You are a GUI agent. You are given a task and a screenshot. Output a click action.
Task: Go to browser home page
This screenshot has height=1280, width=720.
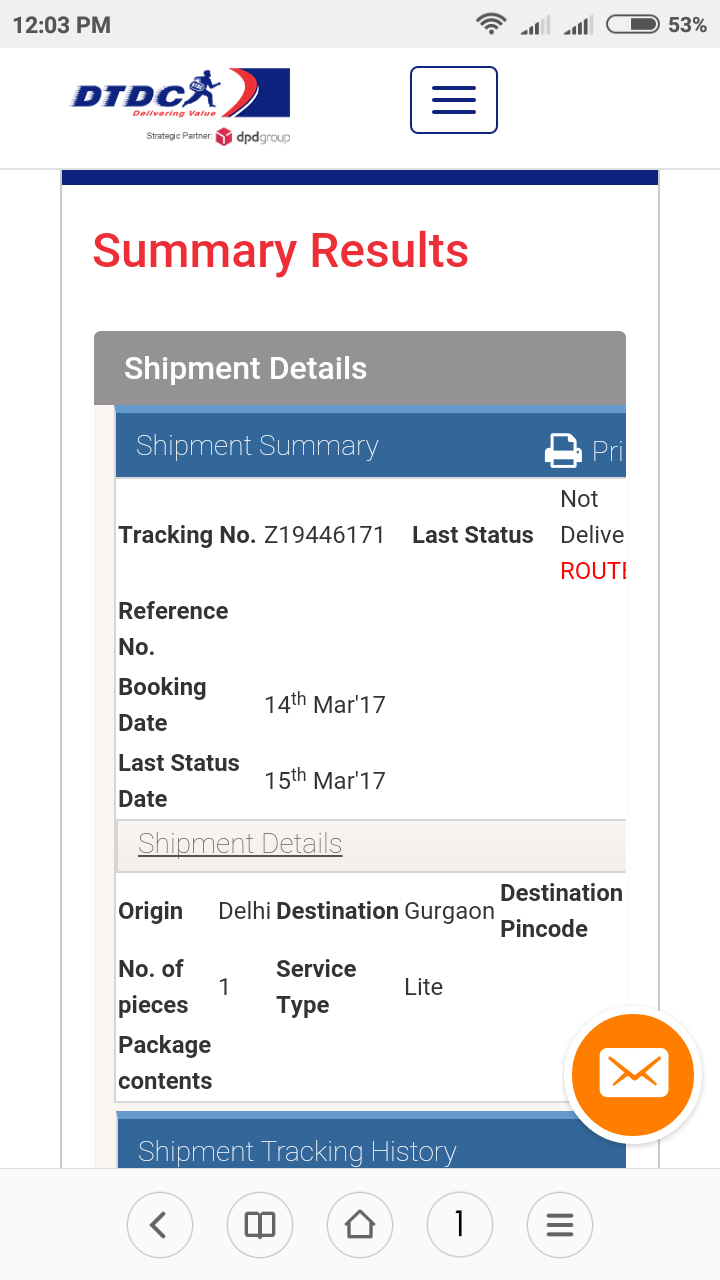(x=360, y=1224)
